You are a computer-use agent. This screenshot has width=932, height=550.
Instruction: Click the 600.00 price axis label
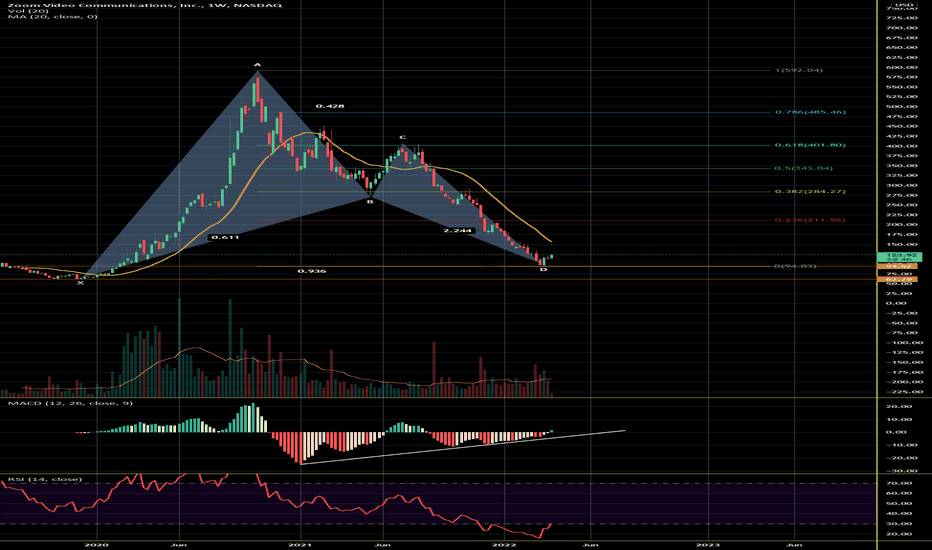pyautogui.click(x=902, y=67)
